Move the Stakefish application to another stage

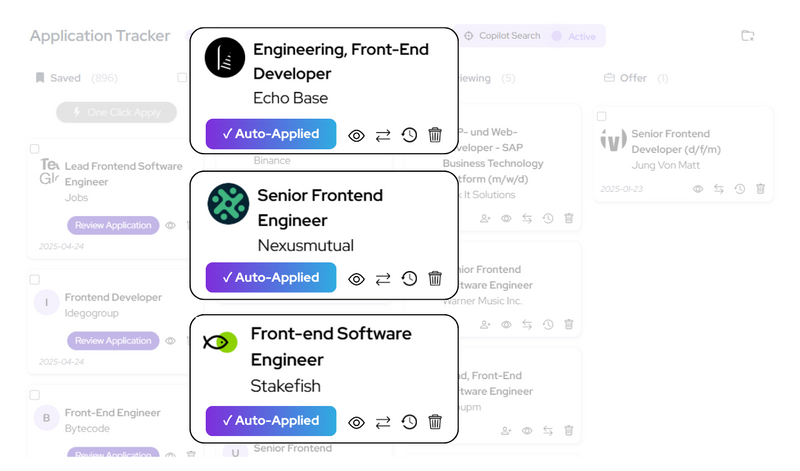point(383,422)
